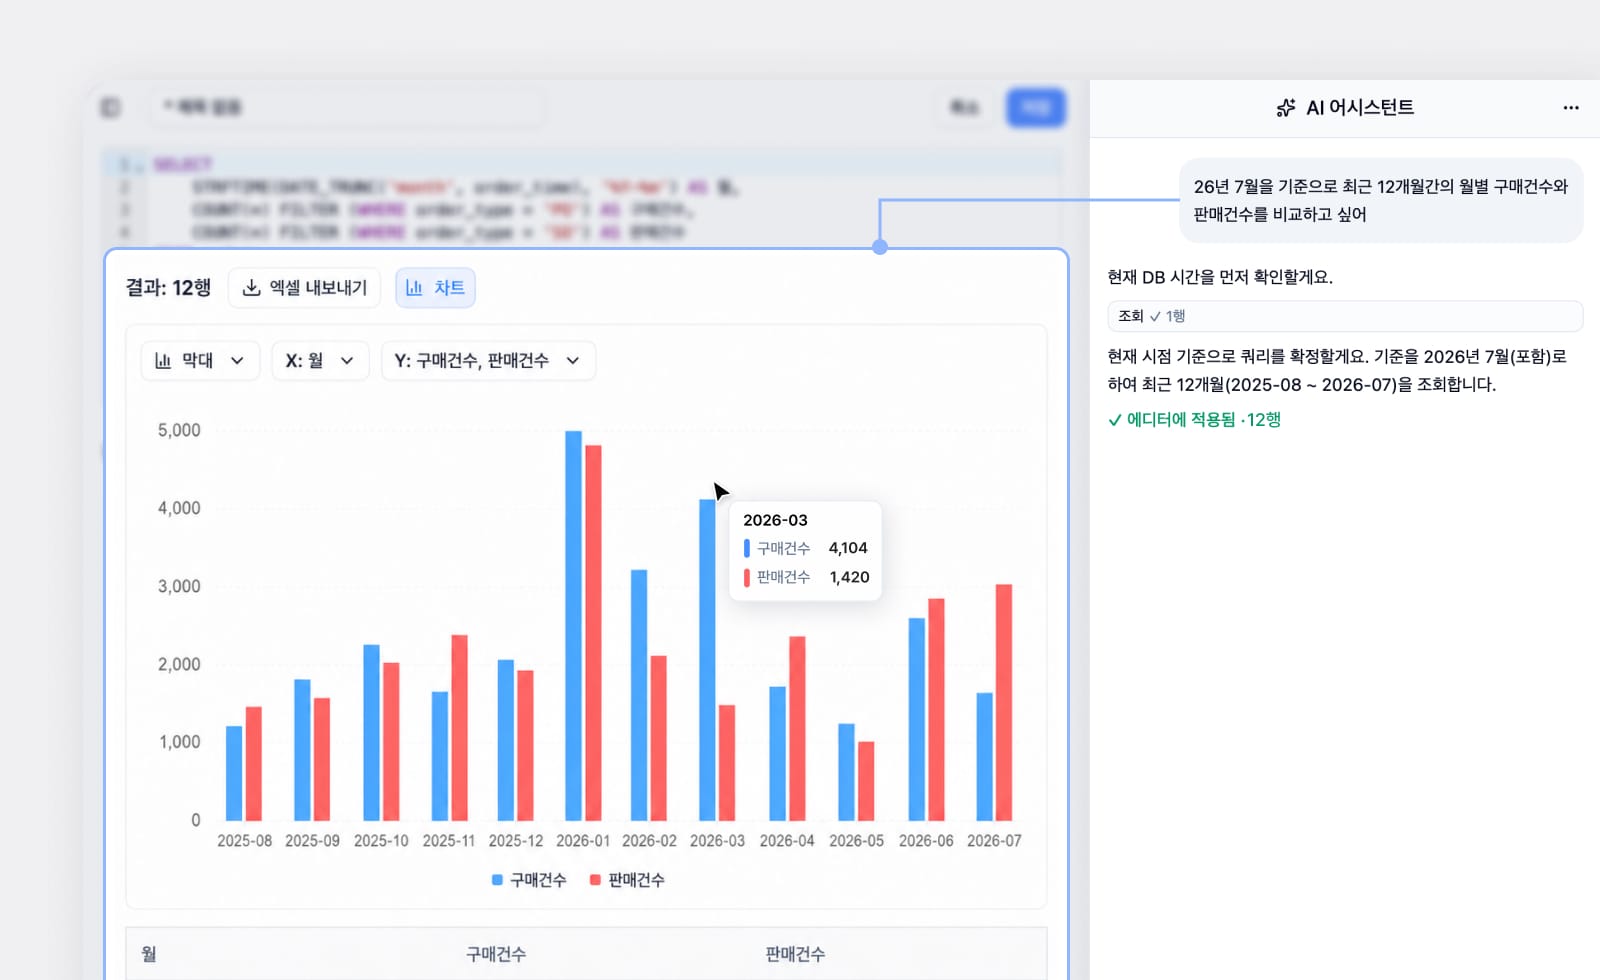
Task: Click the user message about 26년 7월
Action: coord(1381,200)
